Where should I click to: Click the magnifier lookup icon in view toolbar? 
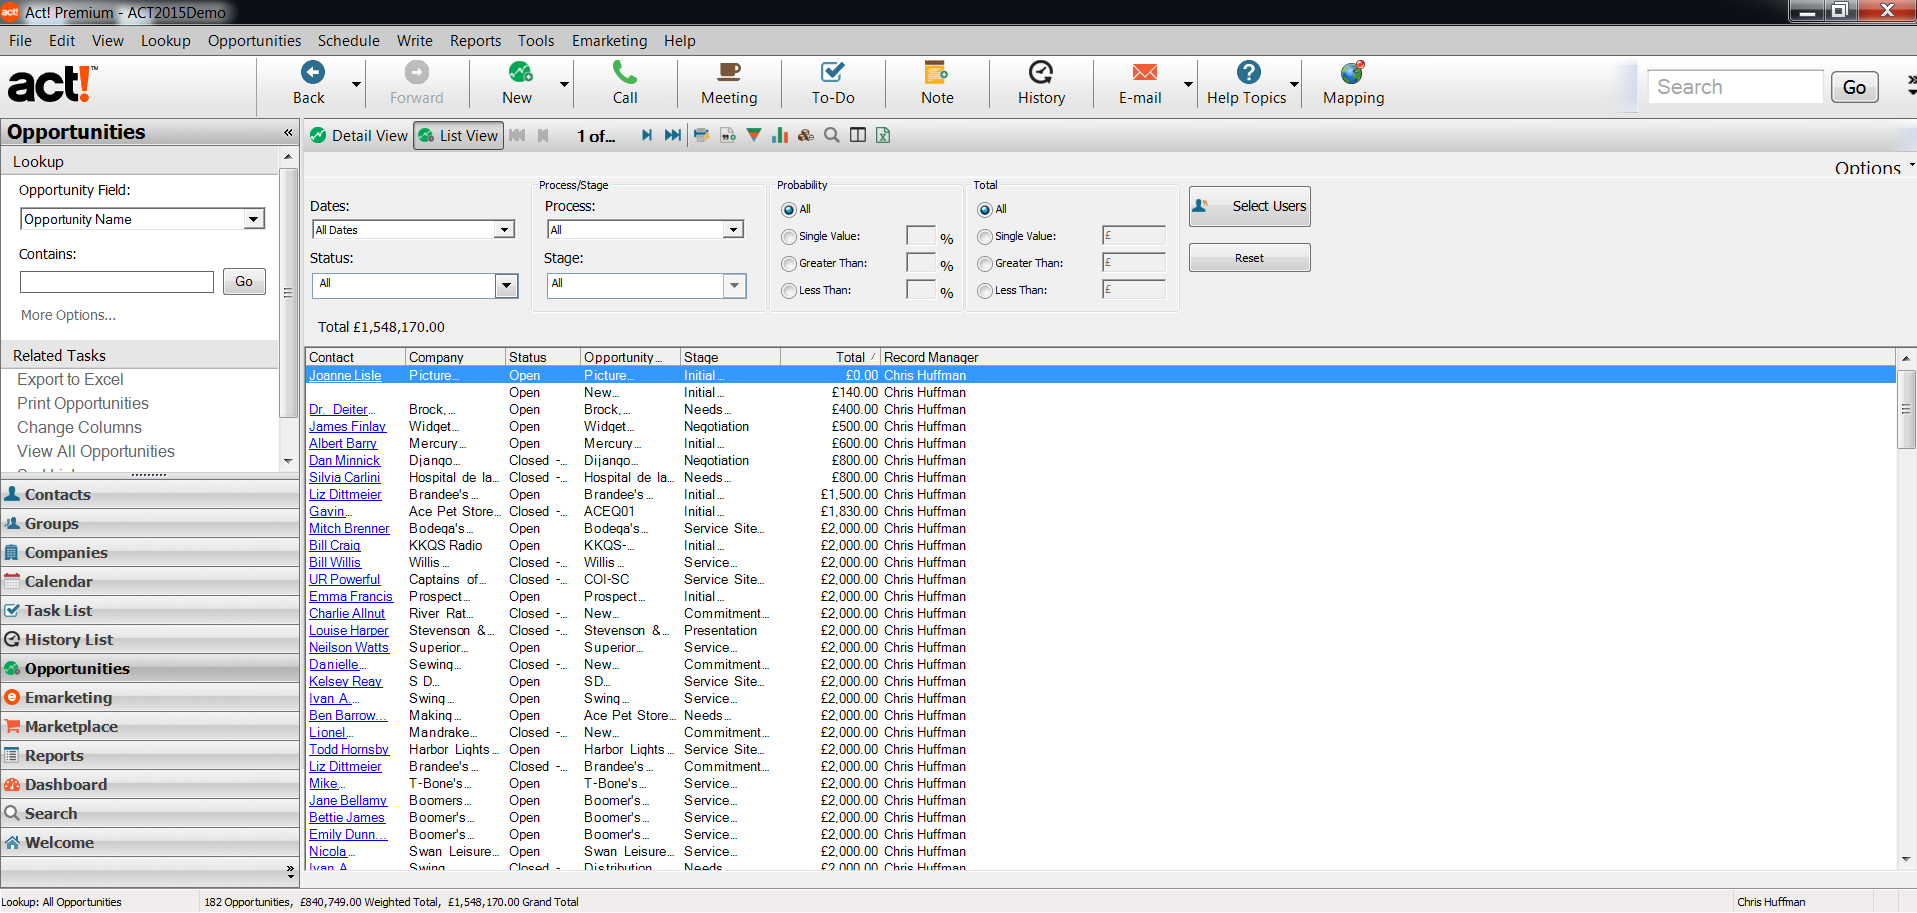832,135
